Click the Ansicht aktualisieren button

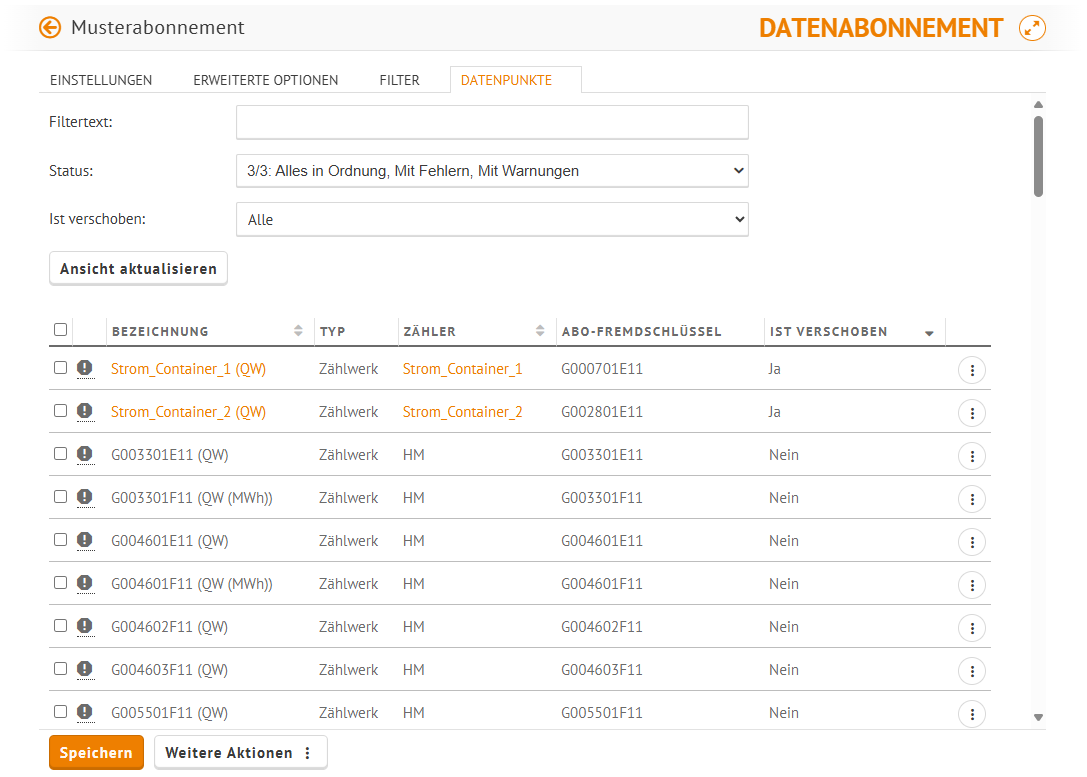[138, 268]
